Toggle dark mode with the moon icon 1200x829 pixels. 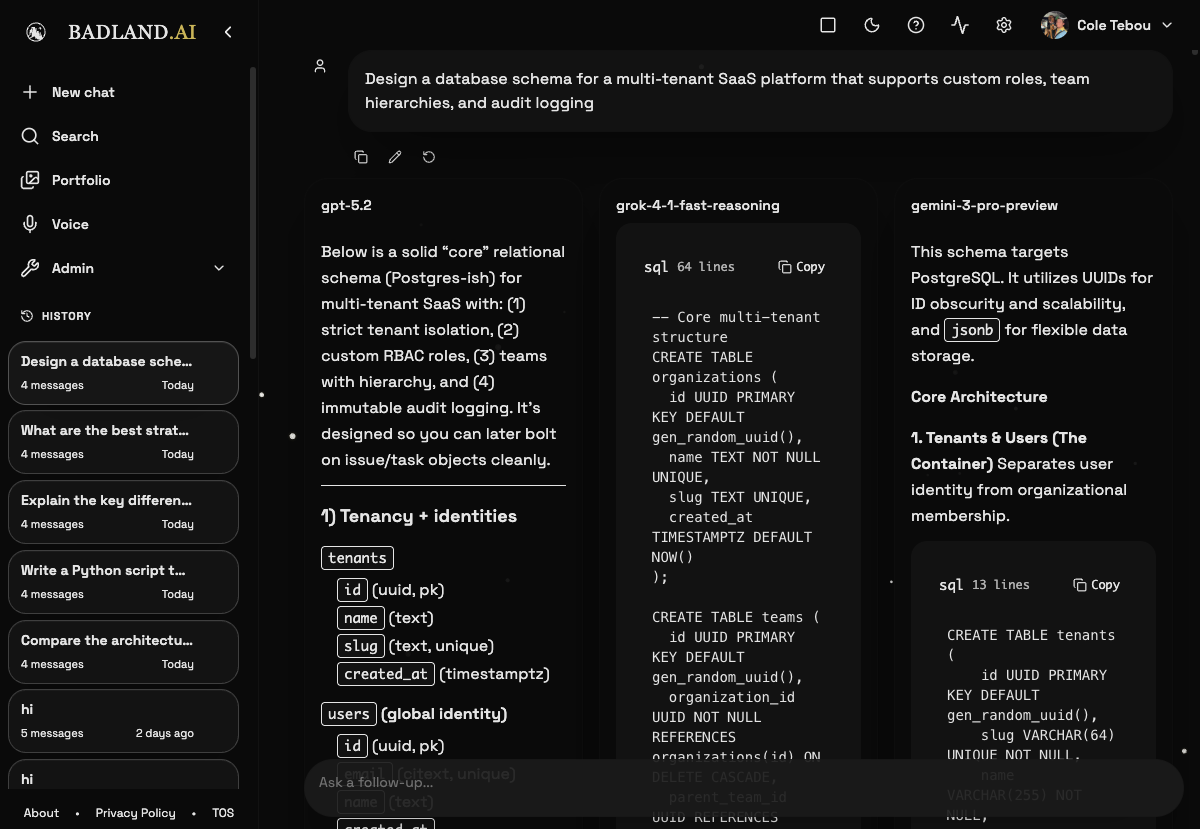click(872, 25)
